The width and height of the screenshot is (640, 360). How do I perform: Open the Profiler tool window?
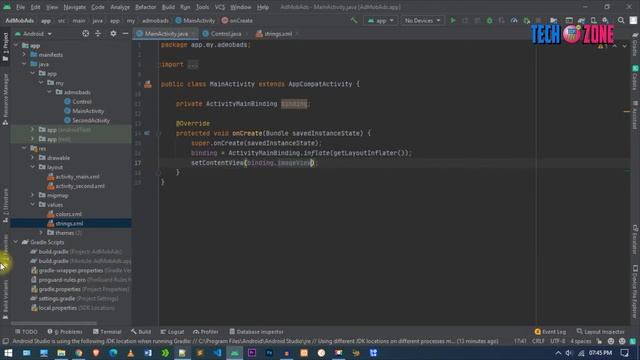(x=206, y=332)
